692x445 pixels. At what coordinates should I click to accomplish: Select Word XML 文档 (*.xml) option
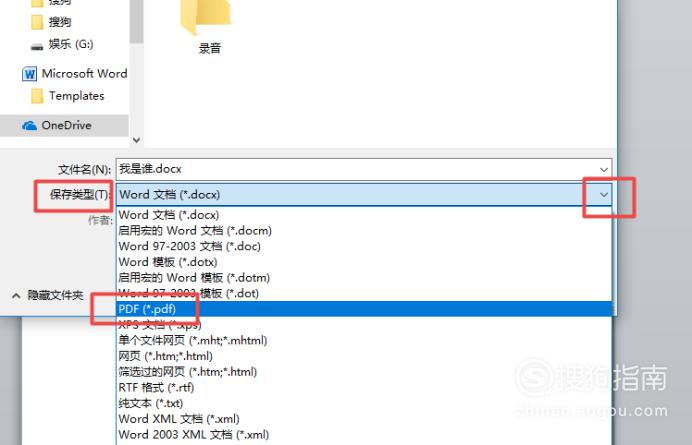pos(364,419)
